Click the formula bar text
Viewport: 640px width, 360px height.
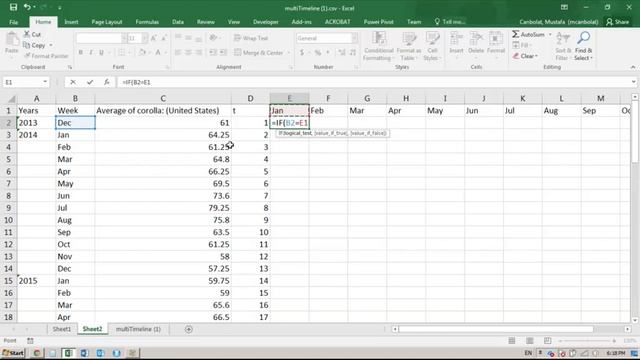136,82
